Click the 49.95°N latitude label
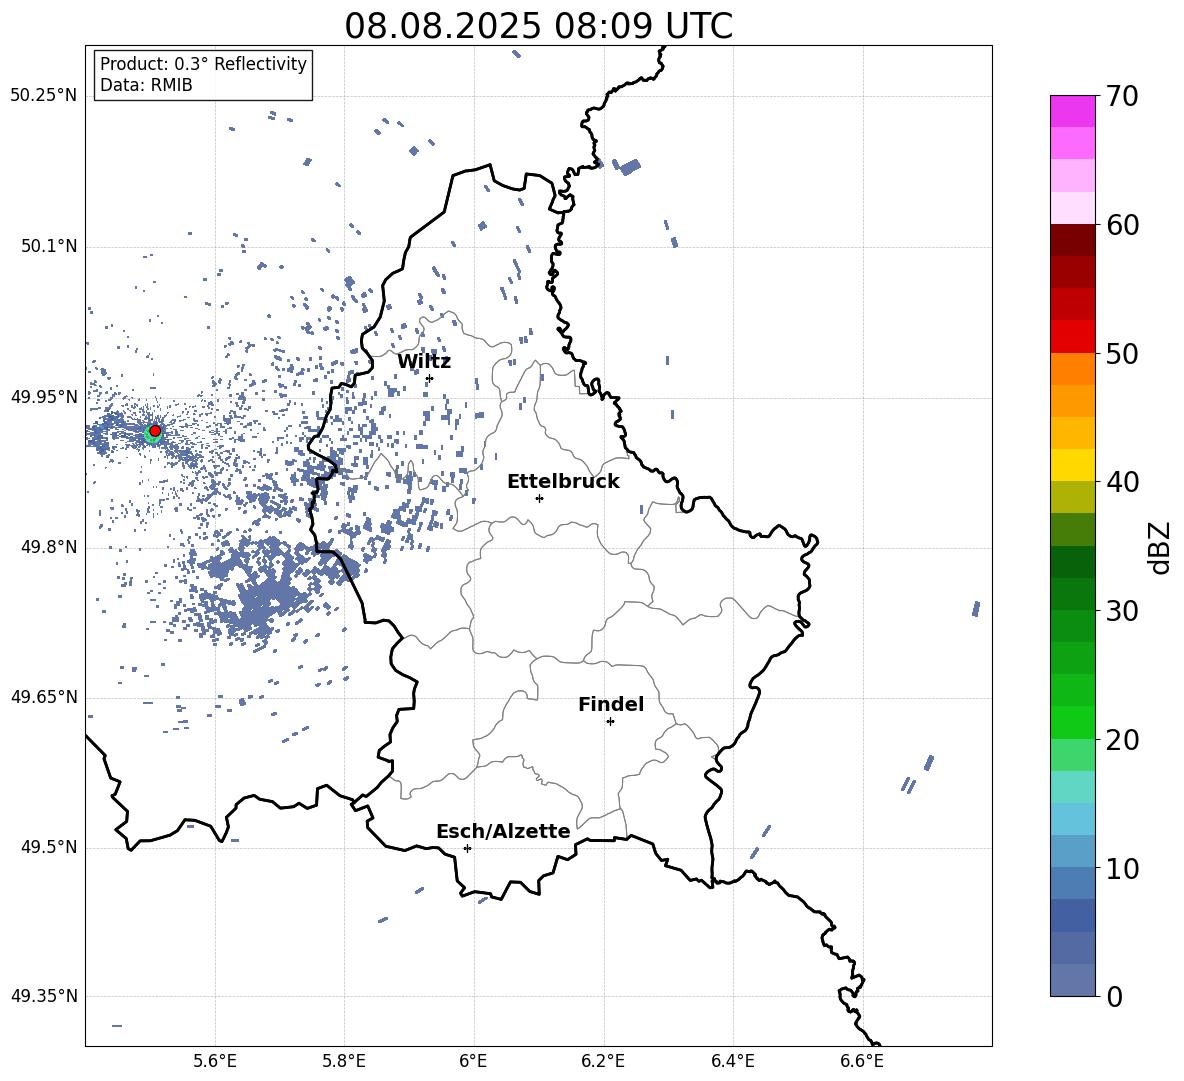The height and width of the screenshot is (1081, 1184). 44,397
